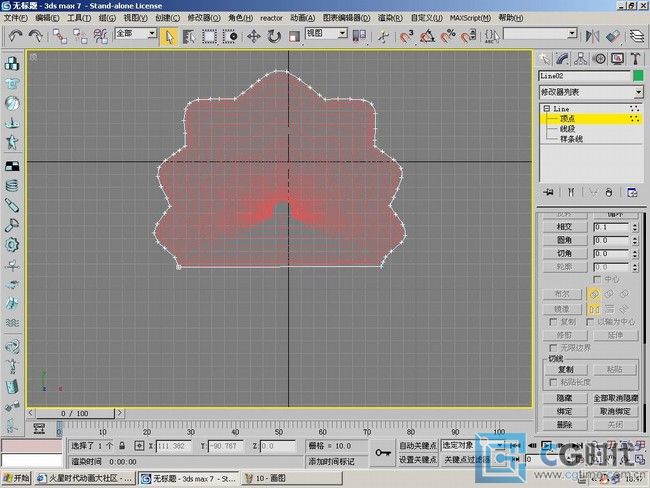Screen dimensions: 650x488
Task: Select the Select and Rotate tool
Action: coord(274,36)
